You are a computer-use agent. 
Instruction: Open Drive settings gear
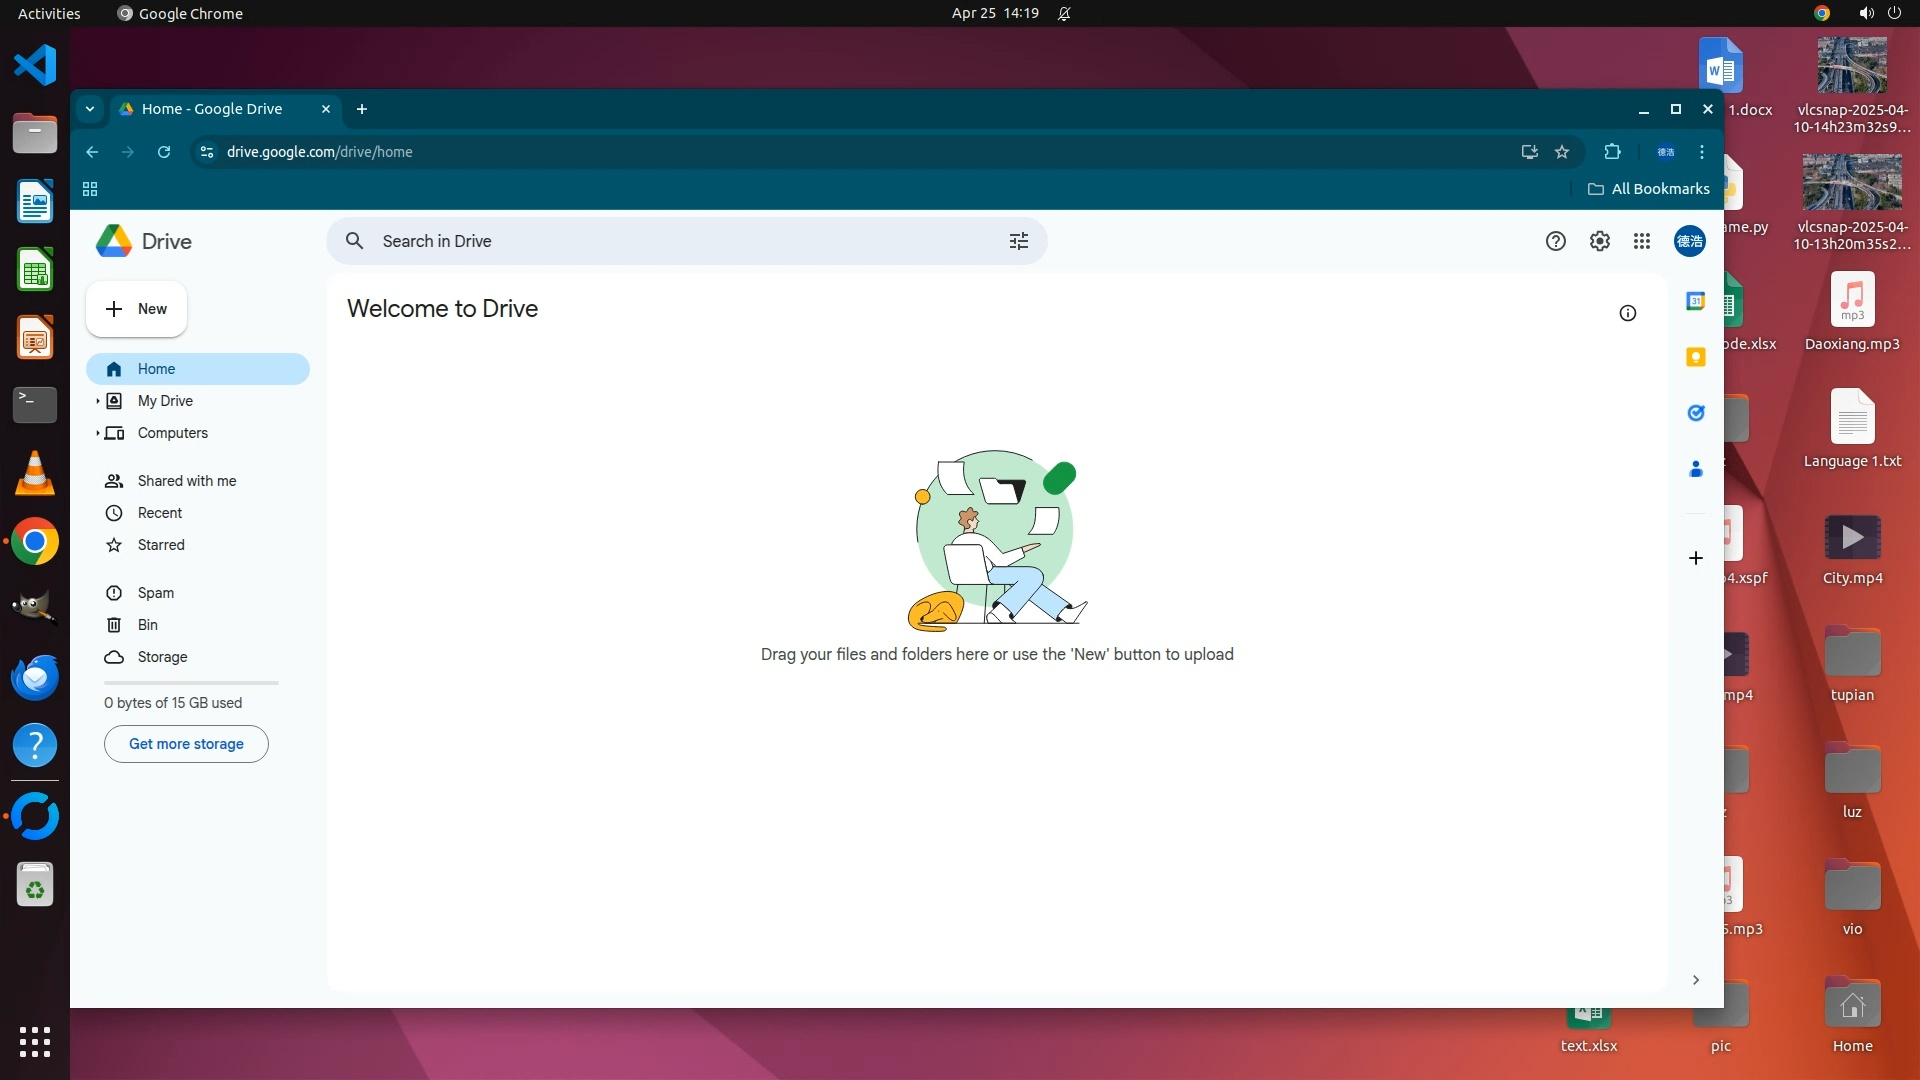(1599, 241)
